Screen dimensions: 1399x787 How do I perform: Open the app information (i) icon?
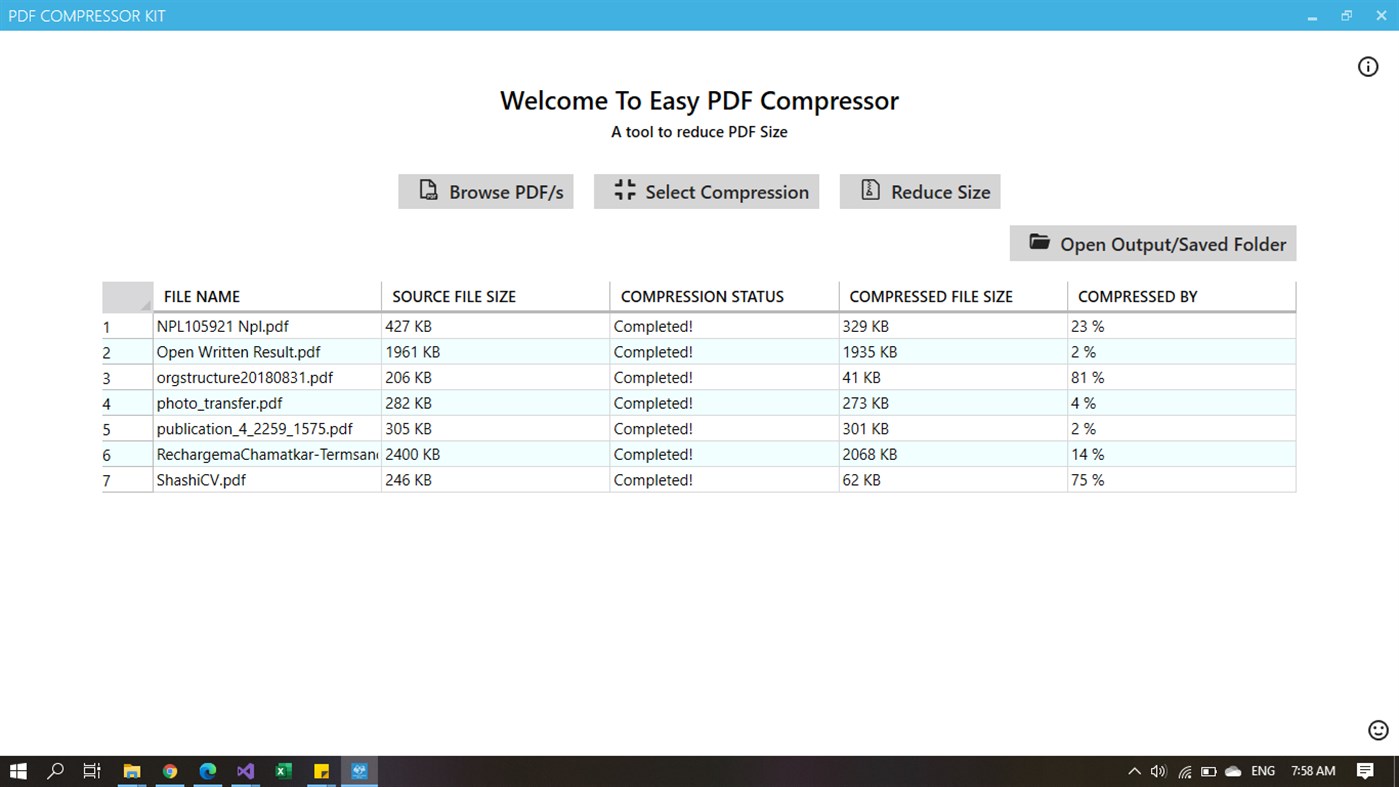pyautogui.click(x=1367, y=66)
